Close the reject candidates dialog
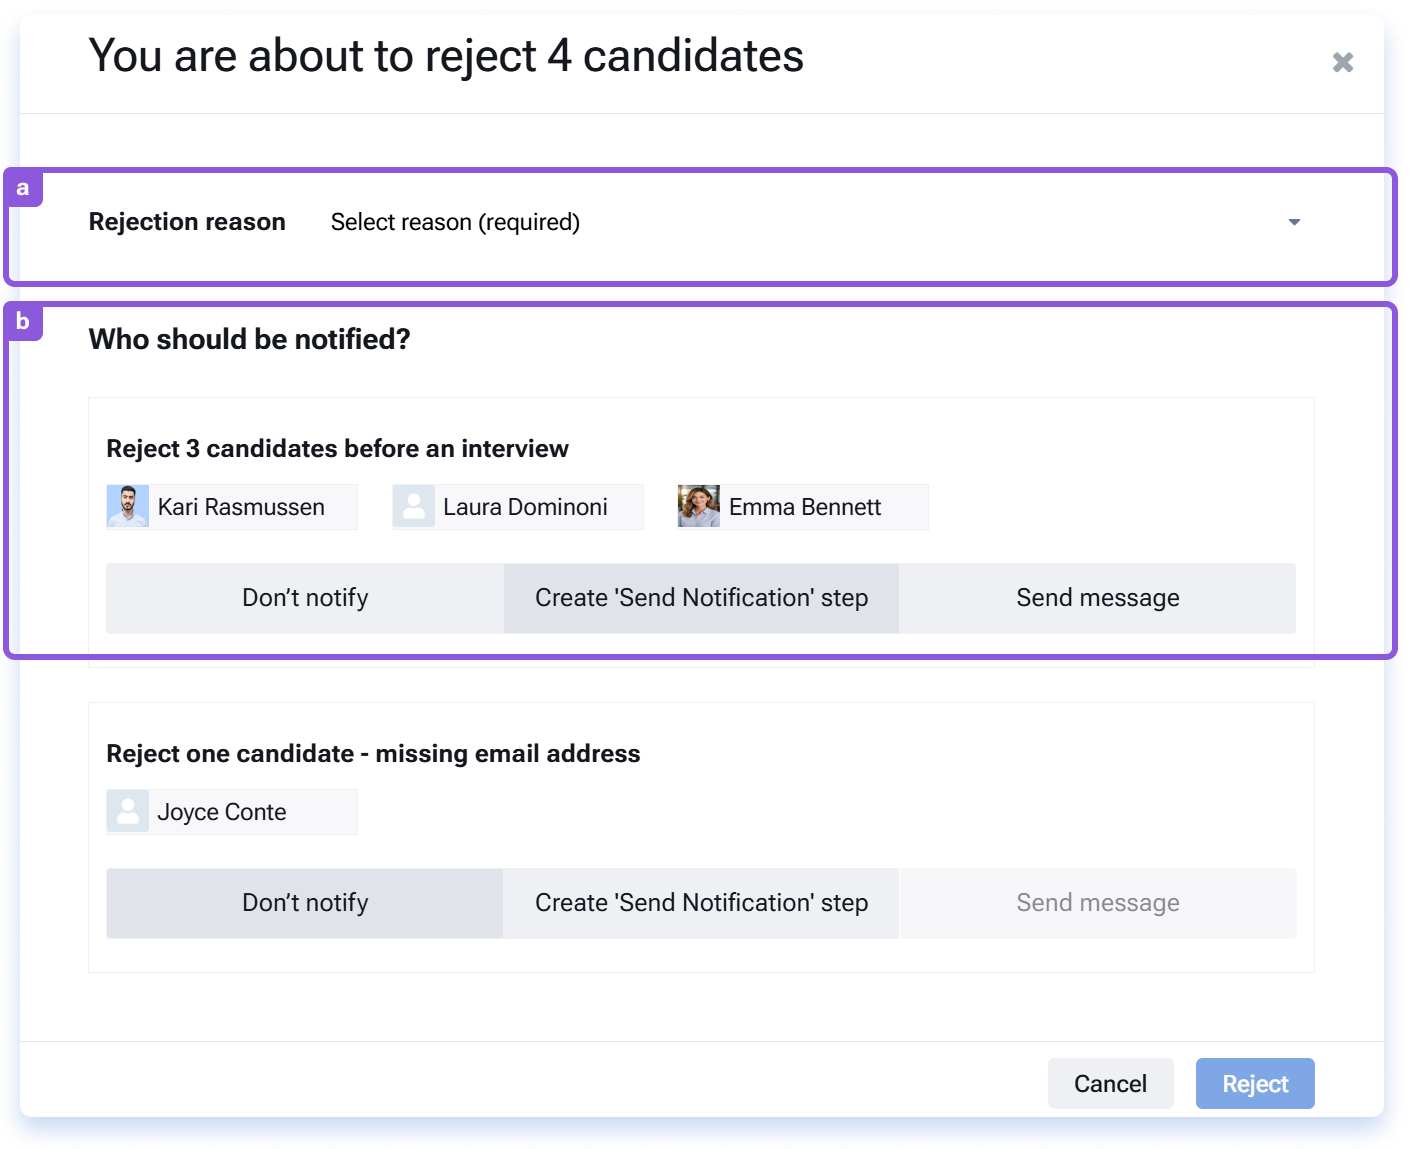1422x1149 pixels. coord(1343,62)
